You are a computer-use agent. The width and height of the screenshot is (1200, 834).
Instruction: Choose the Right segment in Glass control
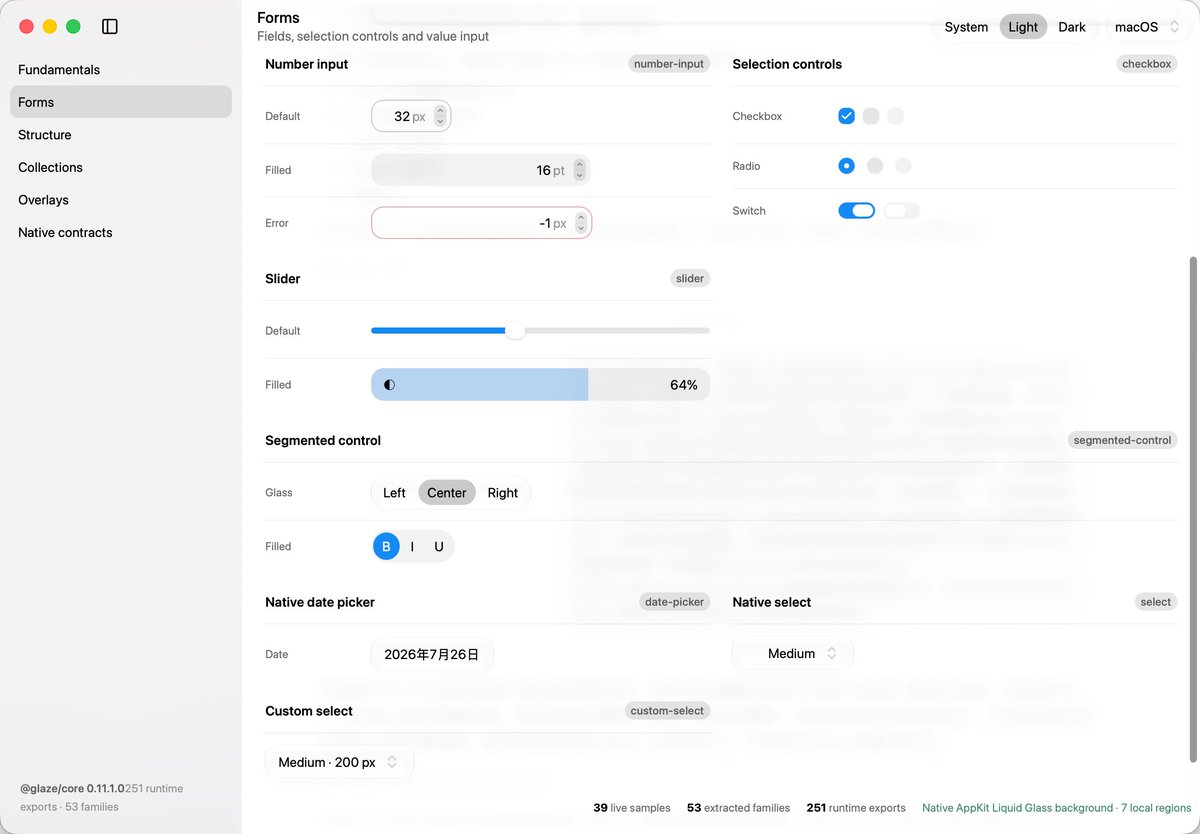click(x=503, y=493)
